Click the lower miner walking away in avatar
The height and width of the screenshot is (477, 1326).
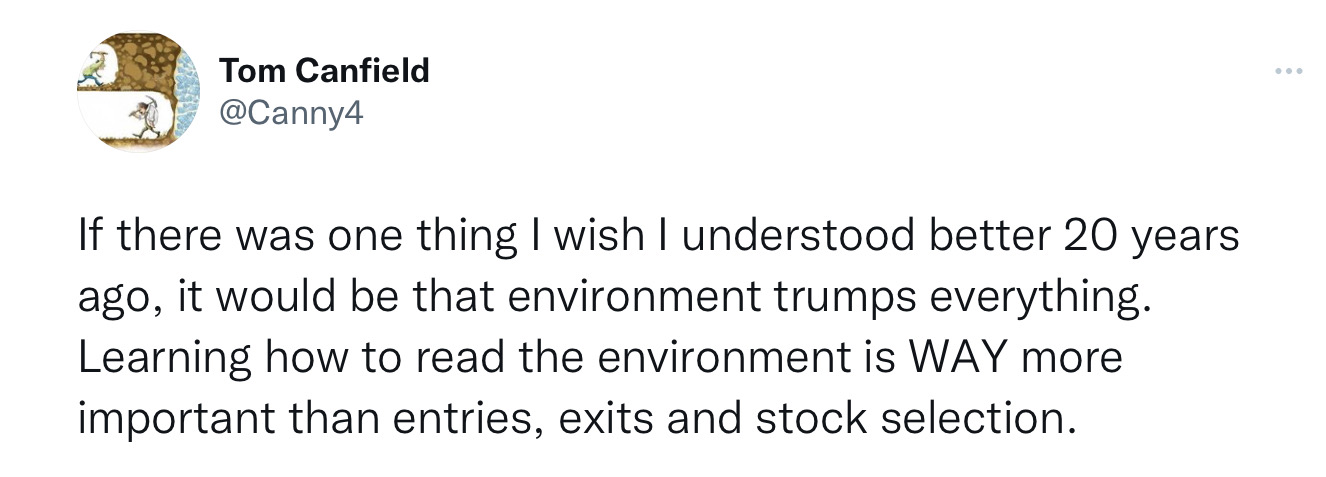tap(144, 118)
